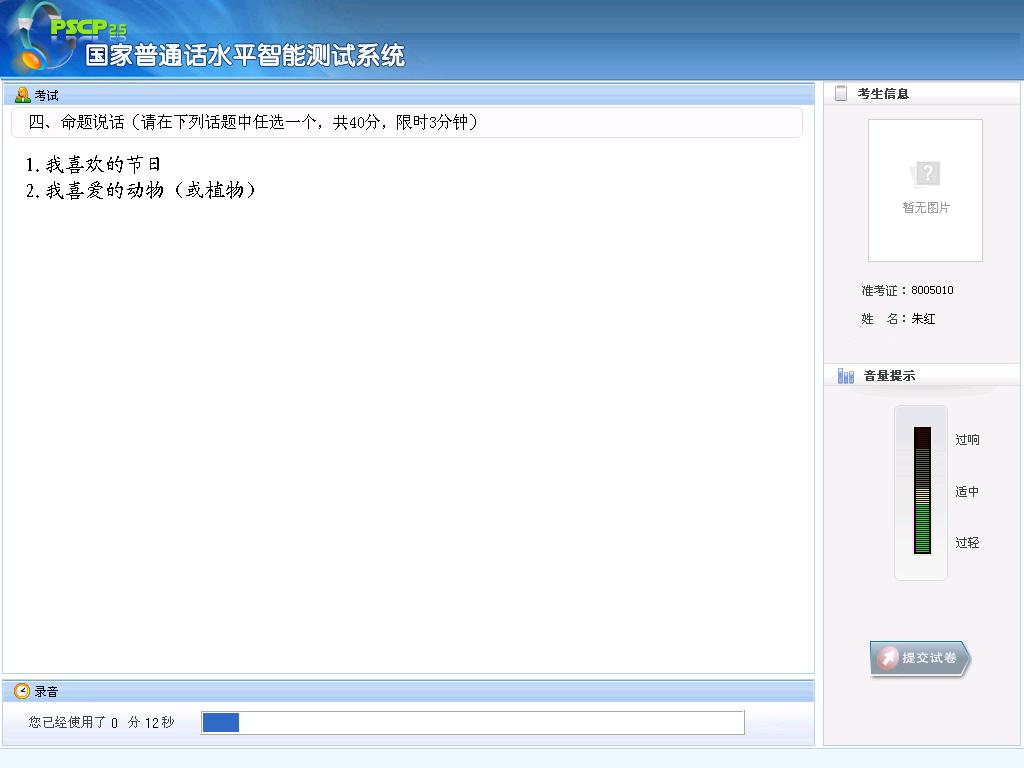
Task: Click the 过轻 volume level label
Action: (x=967, y=543)
